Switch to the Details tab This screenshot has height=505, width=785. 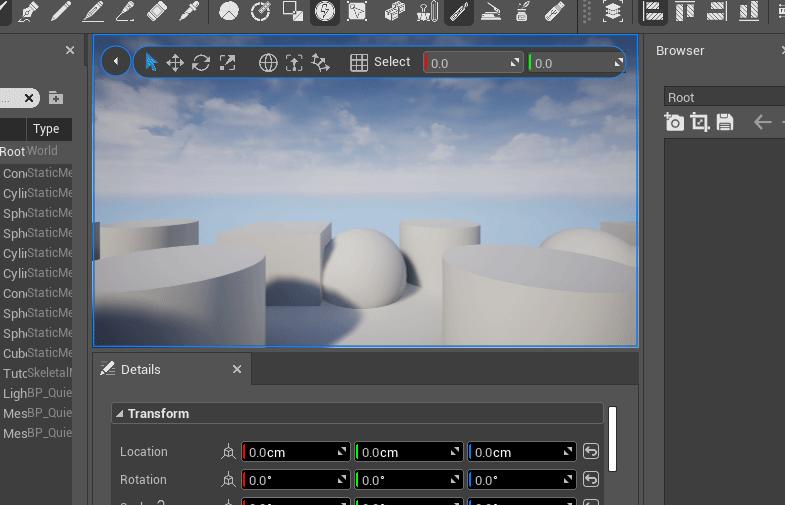pyautogui.click(x=140, y=369)
